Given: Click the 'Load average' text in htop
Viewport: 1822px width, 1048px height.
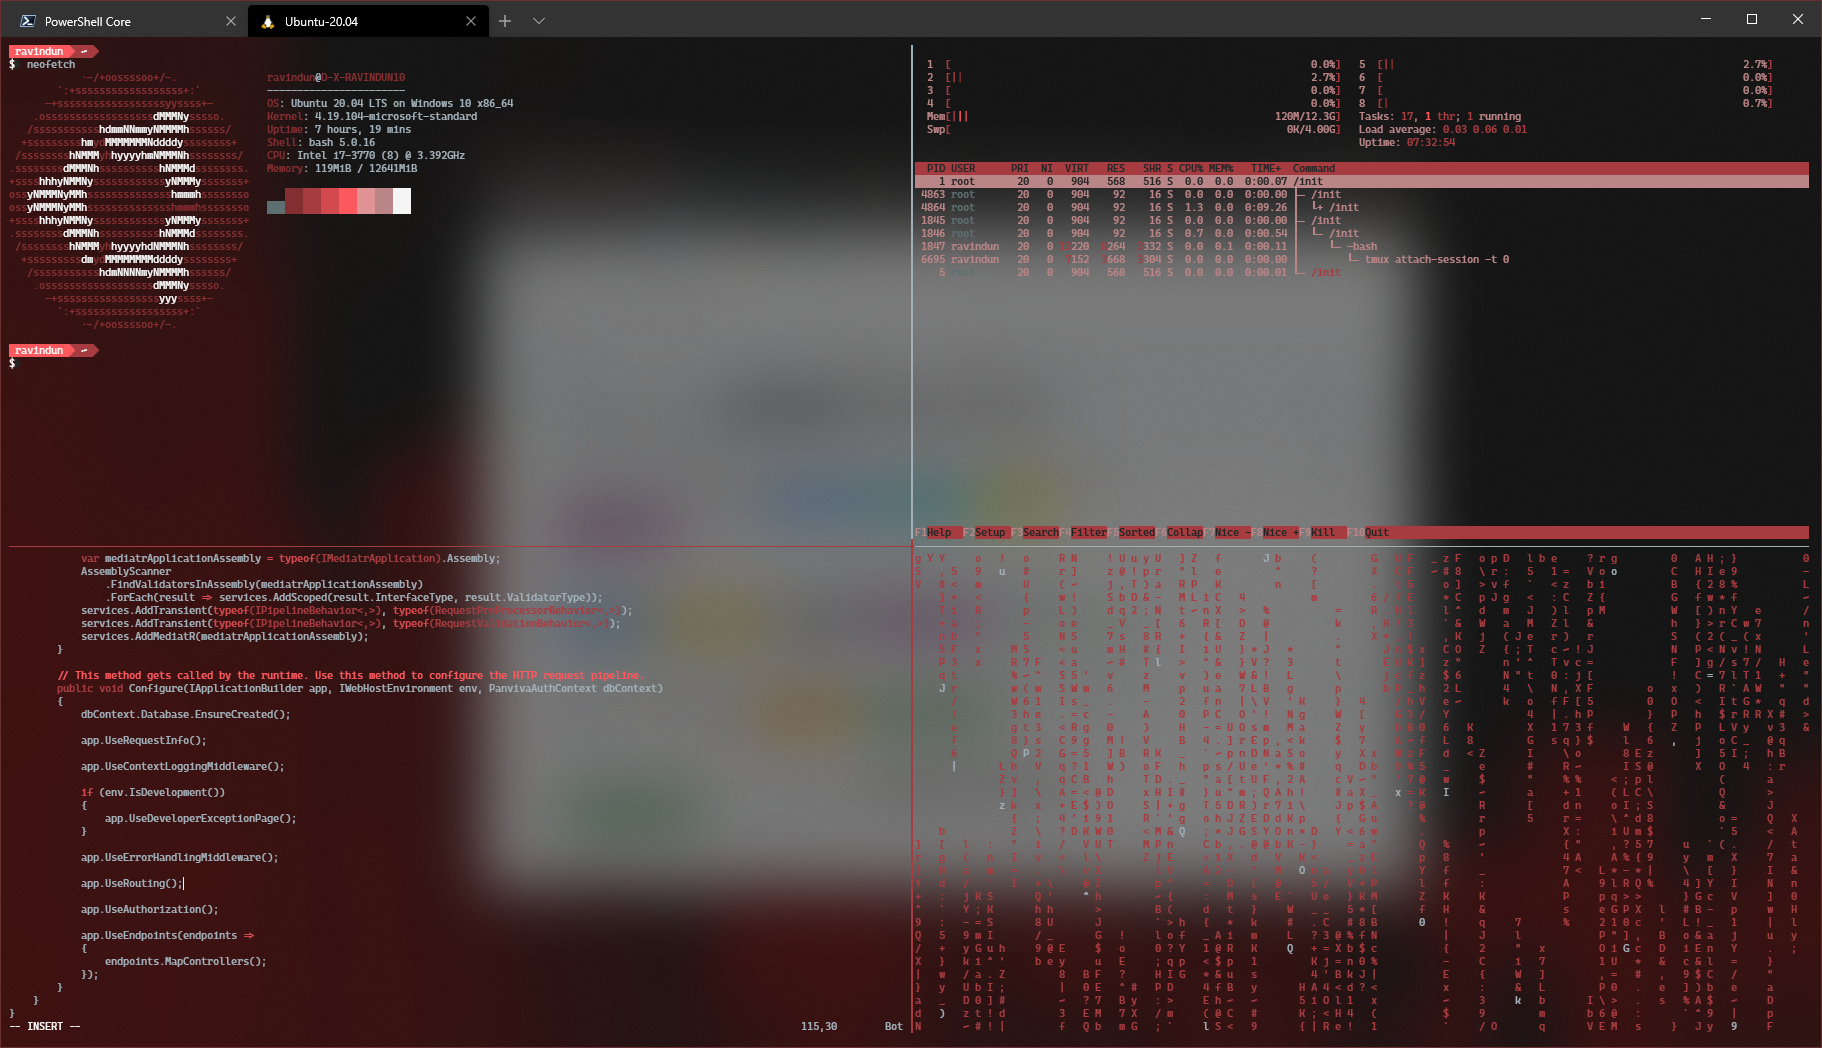Looking at the screenshot, I should [1397, 129].
